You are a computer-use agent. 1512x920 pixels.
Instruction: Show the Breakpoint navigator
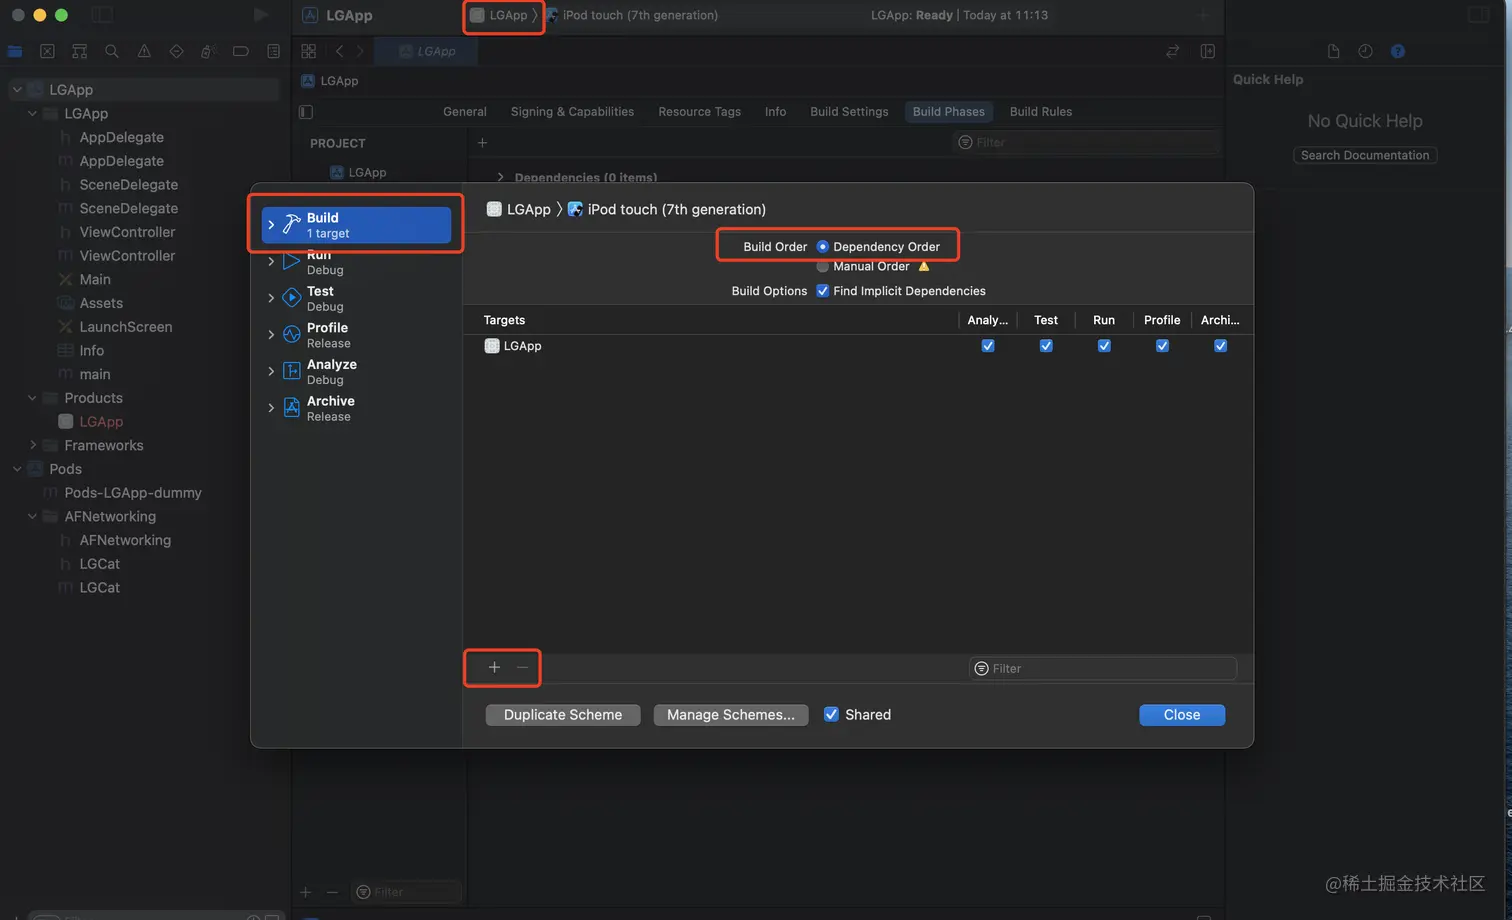(241, 51)
